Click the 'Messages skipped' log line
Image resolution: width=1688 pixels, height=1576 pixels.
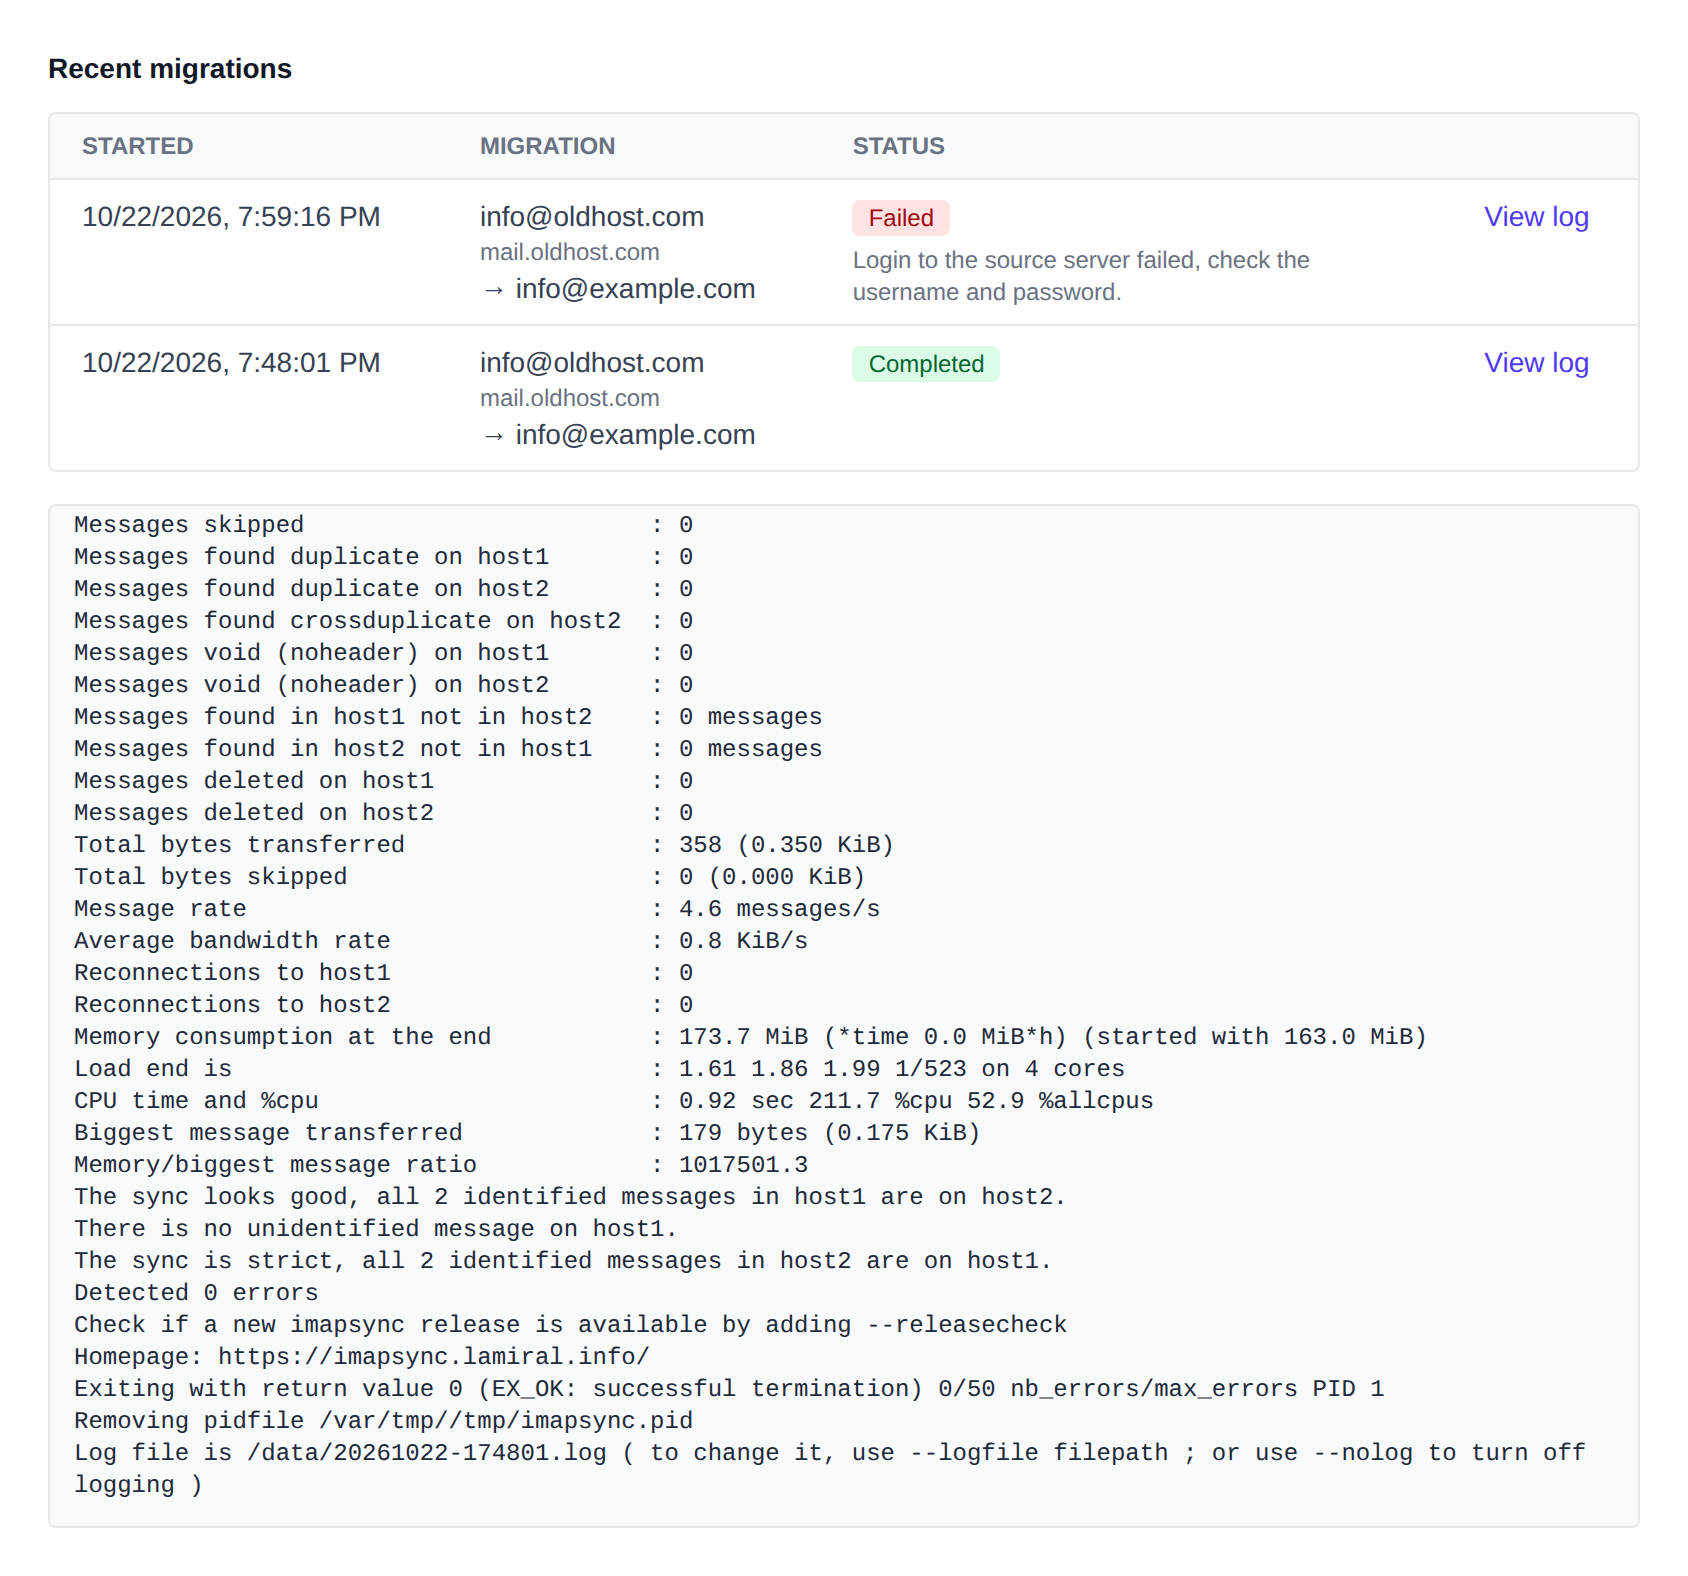tap(383, 525)
